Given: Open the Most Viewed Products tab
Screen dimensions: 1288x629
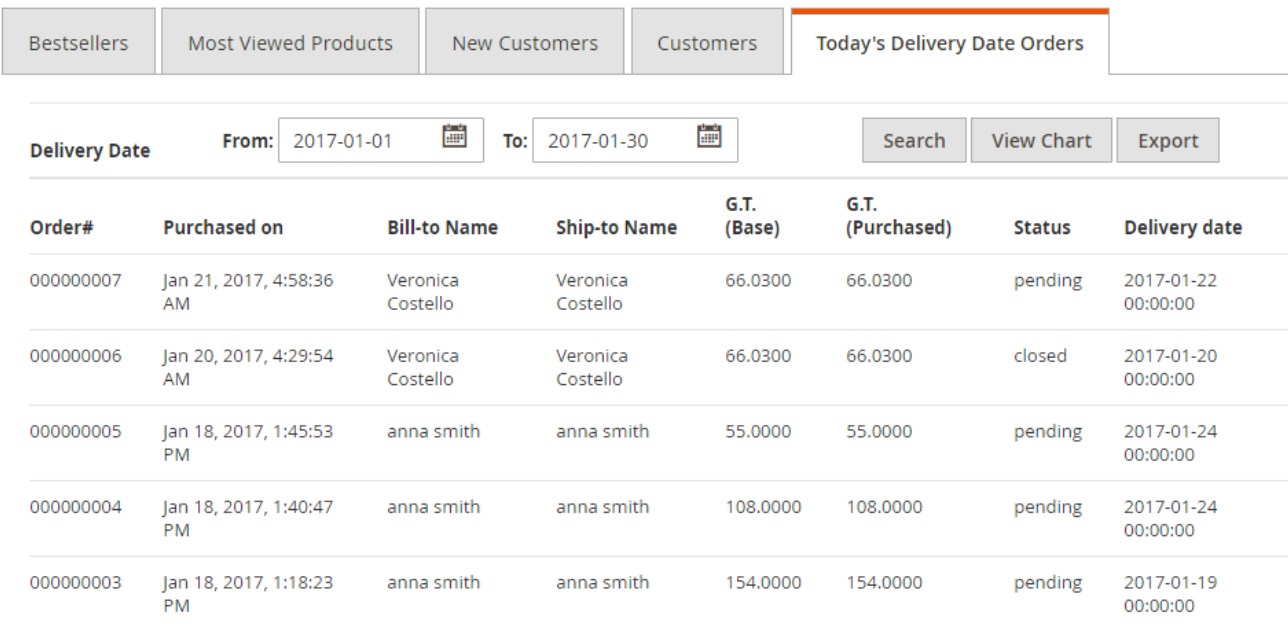Looking at the screenshot, I should tap(290, 43).
